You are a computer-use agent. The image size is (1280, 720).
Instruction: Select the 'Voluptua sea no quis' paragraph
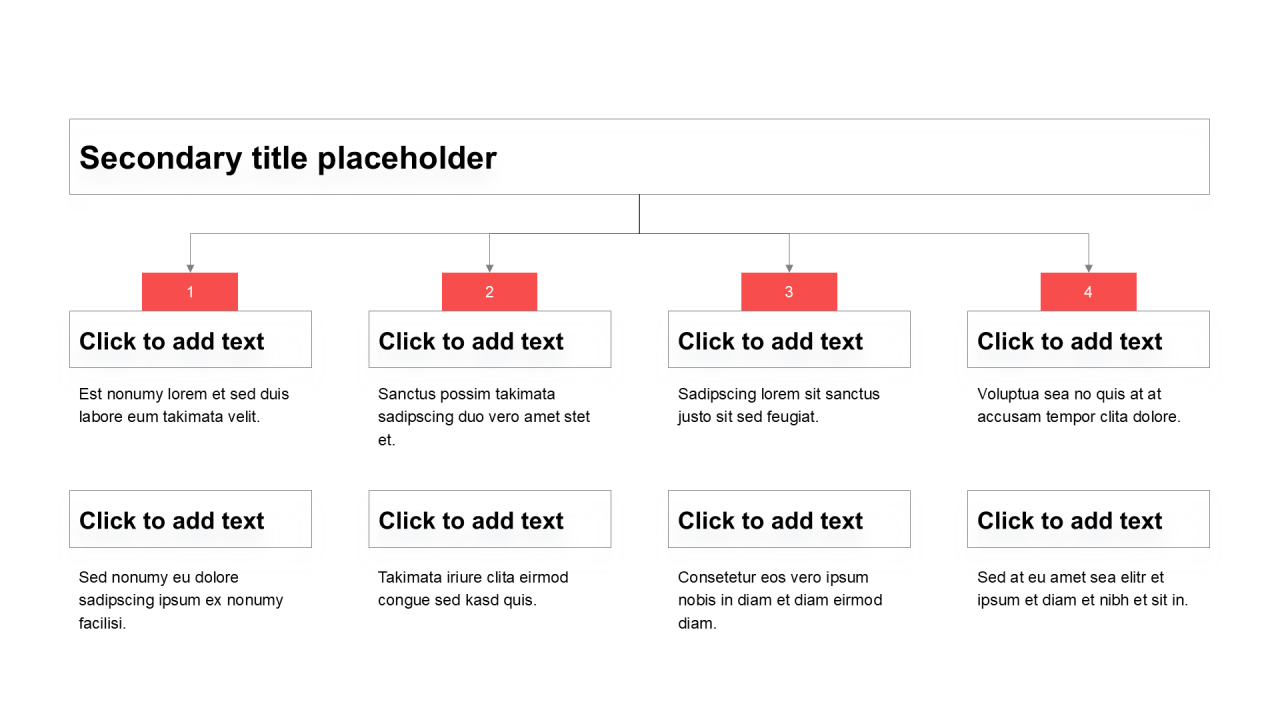[1079, 405]
